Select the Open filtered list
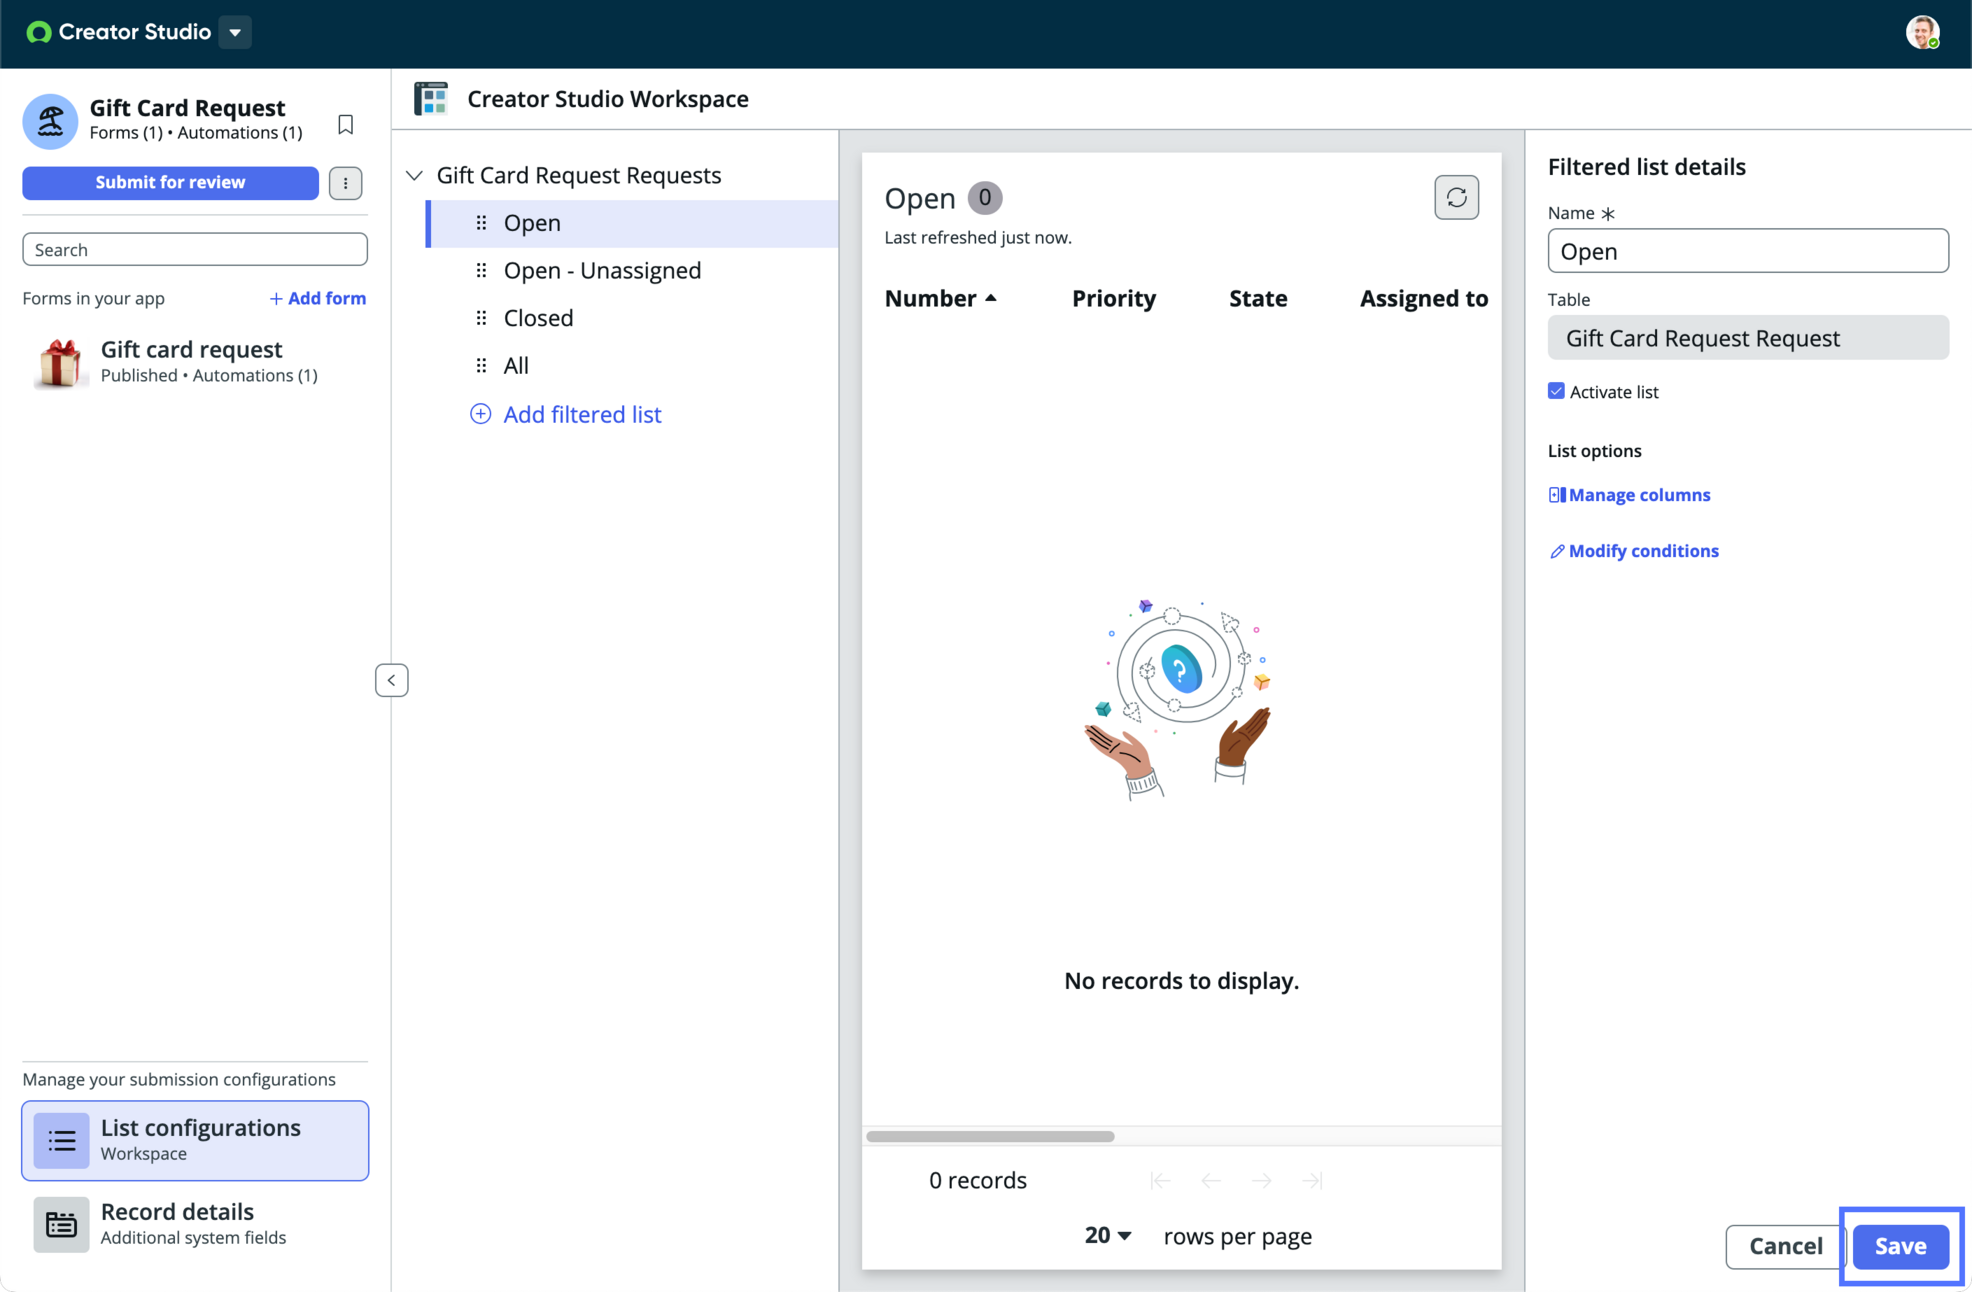 tap(633, 223)
